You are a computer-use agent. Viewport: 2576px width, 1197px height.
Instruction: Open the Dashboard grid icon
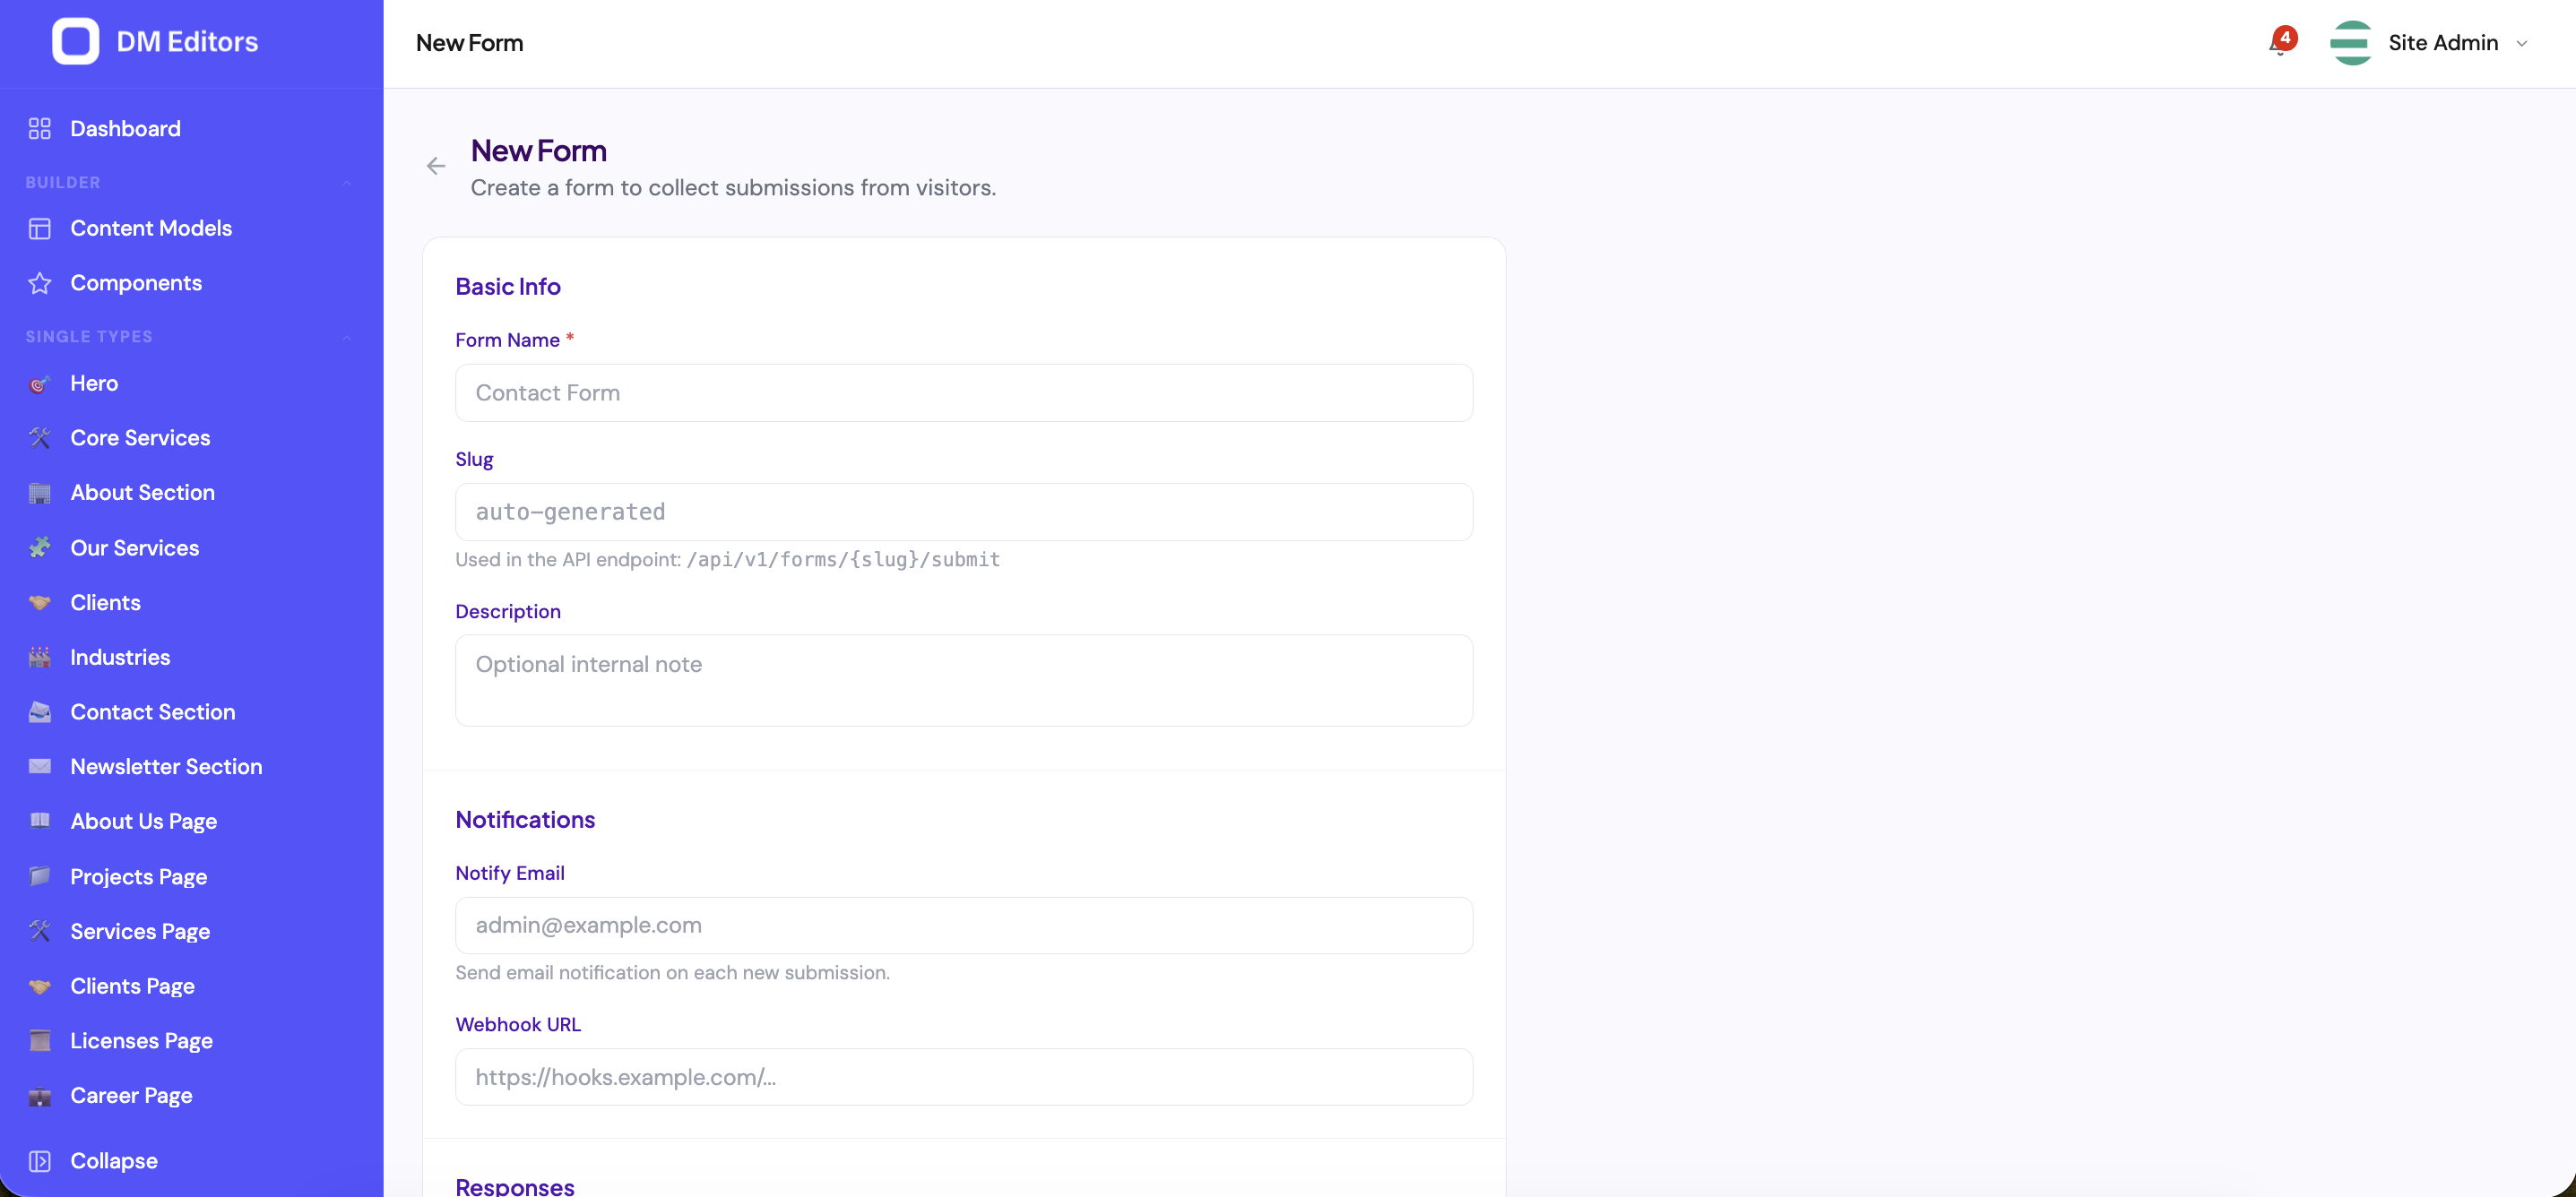click(39, 128)
